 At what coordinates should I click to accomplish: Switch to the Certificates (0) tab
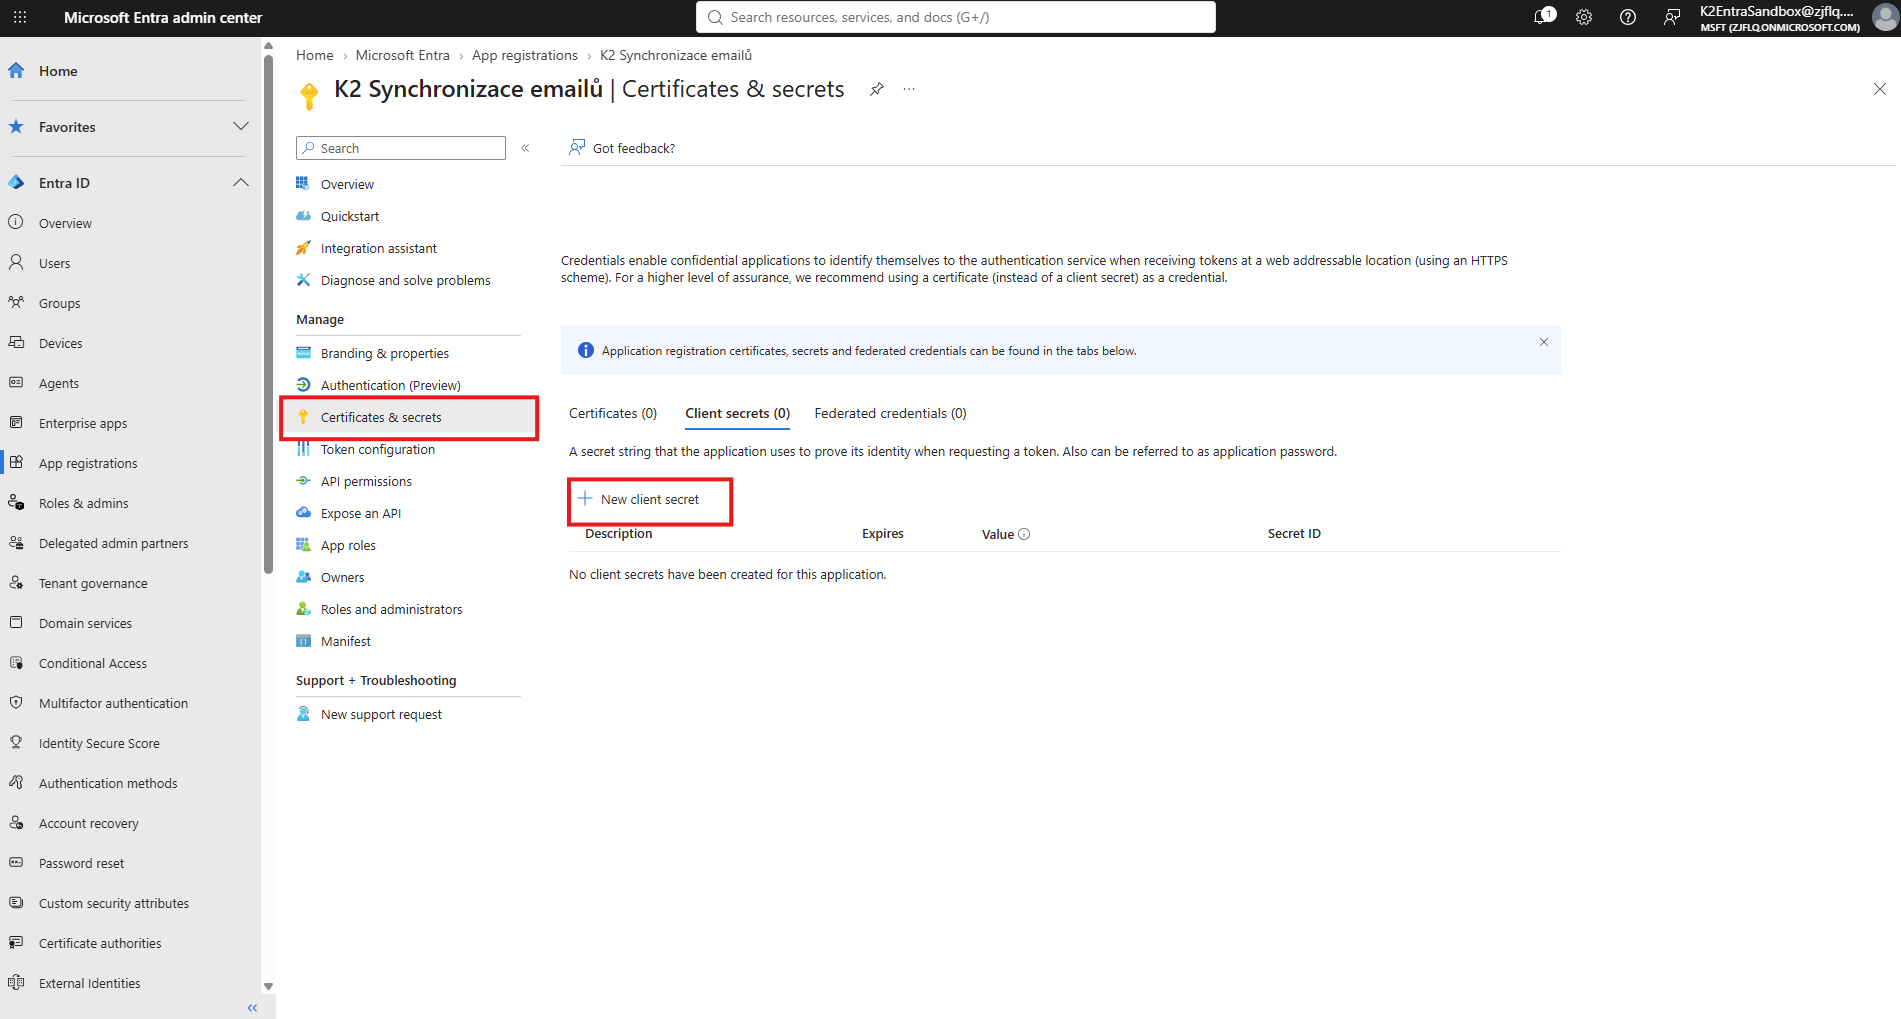613,413
